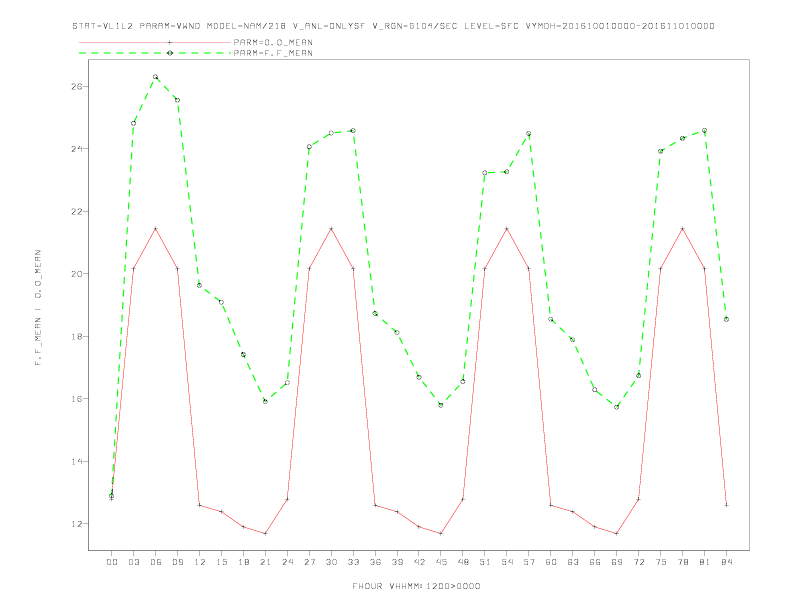
Task: Click the F.F_MEAN | O.O_MEAN y-axis title
Action: coord(38,308)
